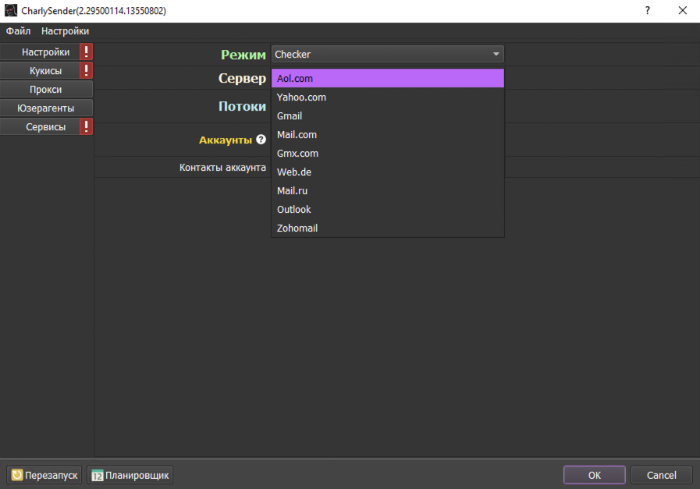This screenshot has width=700, height=489.
Task: Click the red warning icon beside Настройки
Action: click(x=86, y=52)
